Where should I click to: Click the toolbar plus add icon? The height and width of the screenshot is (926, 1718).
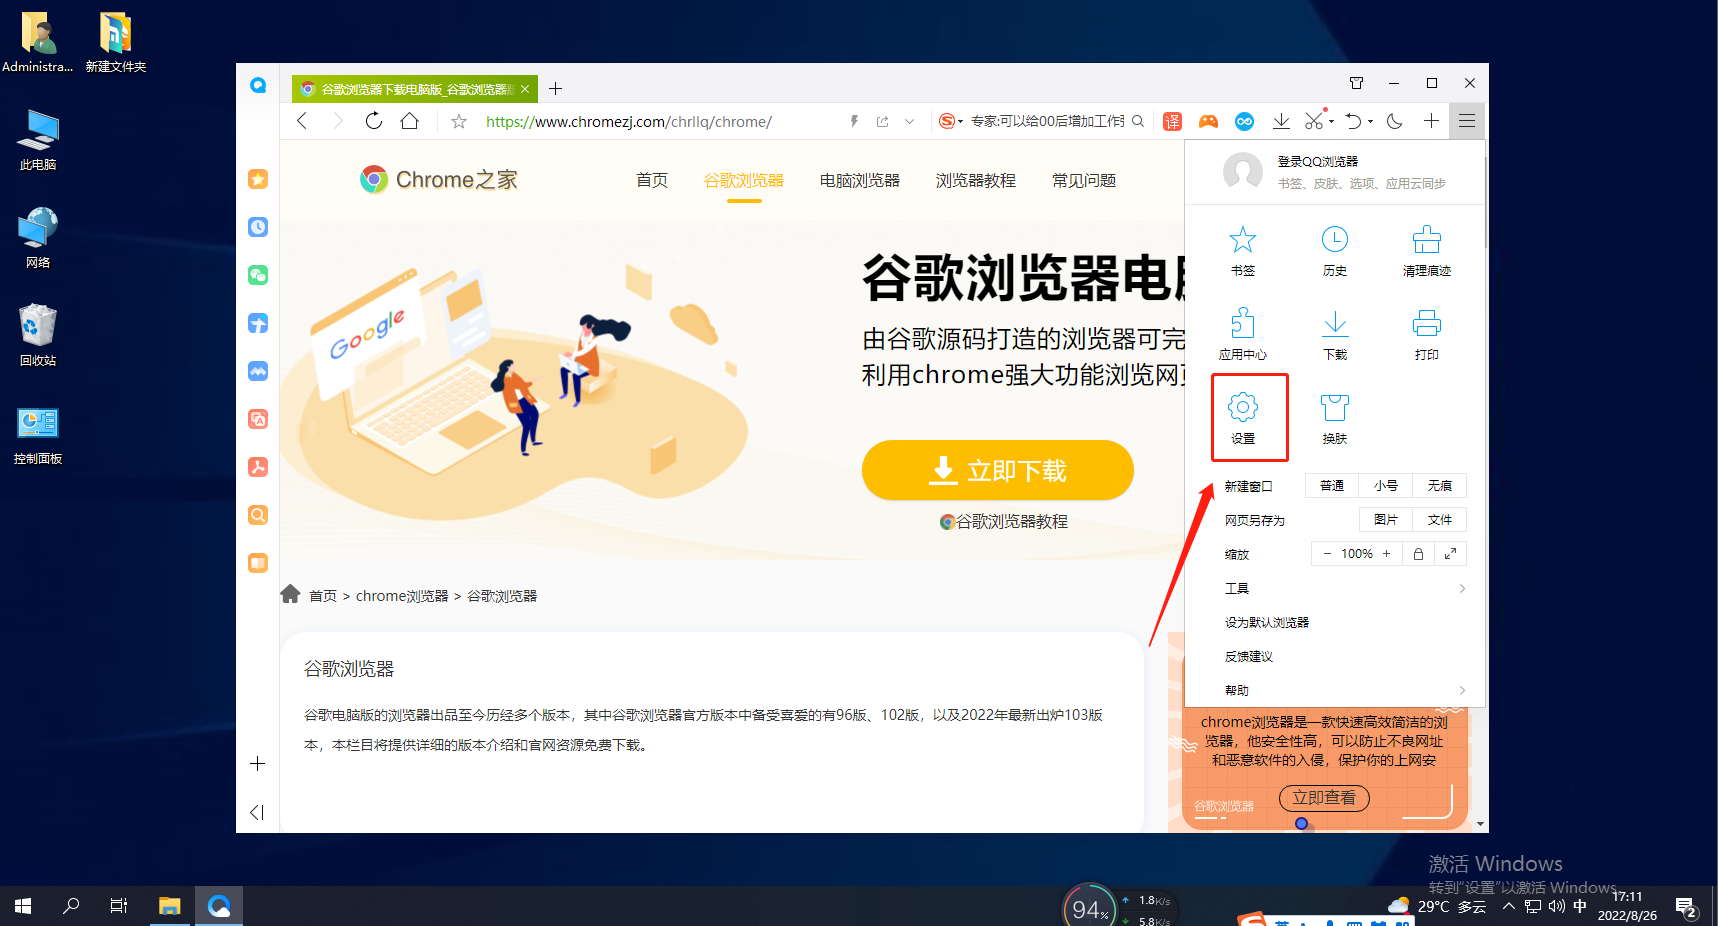point(1431,121)
